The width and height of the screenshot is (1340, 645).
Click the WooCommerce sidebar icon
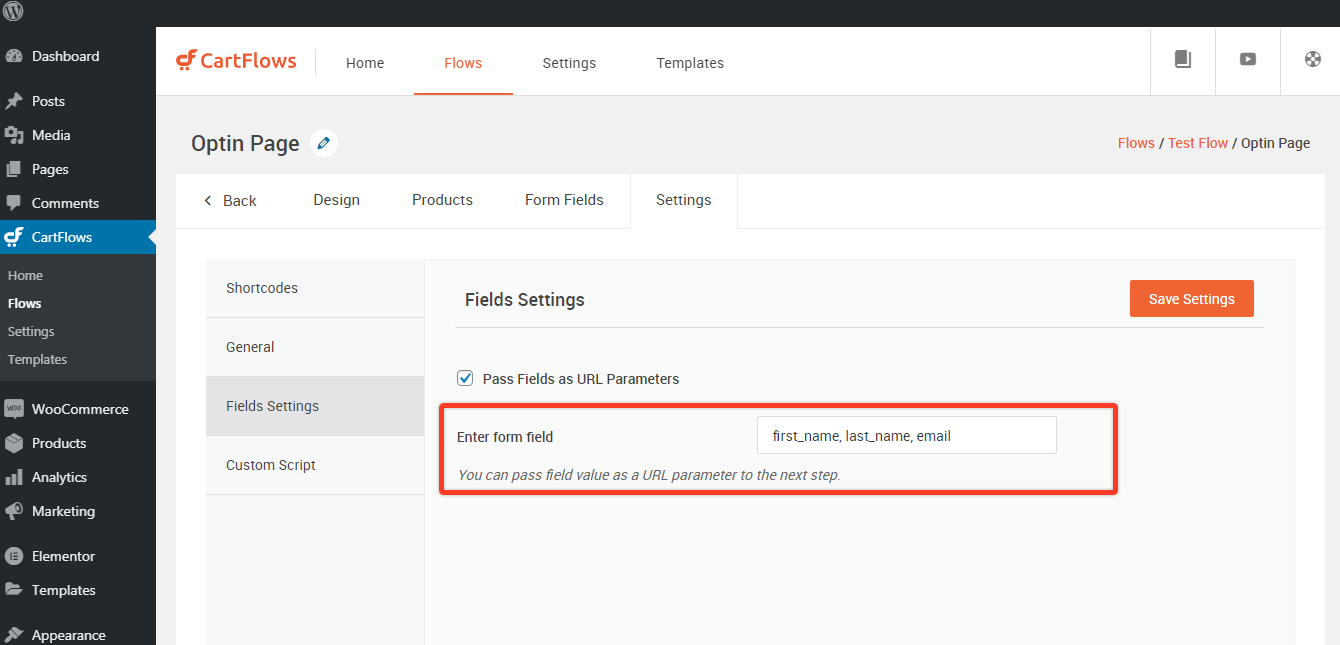pos(14,409)
